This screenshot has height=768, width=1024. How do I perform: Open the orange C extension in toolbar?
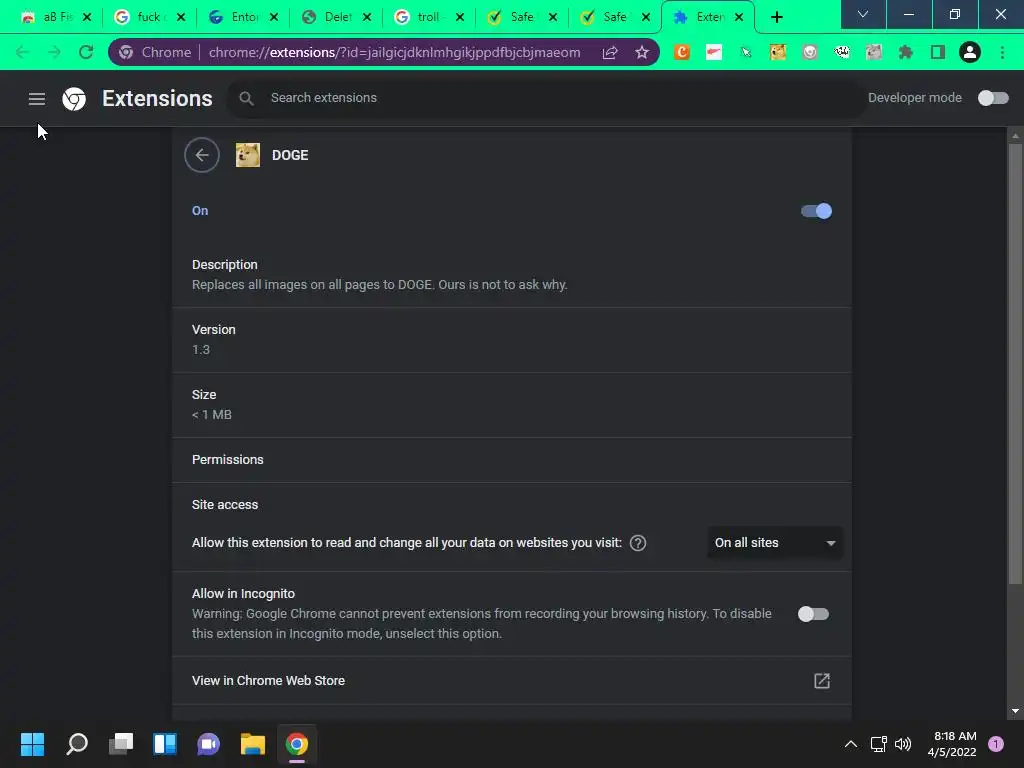[682, 52]
